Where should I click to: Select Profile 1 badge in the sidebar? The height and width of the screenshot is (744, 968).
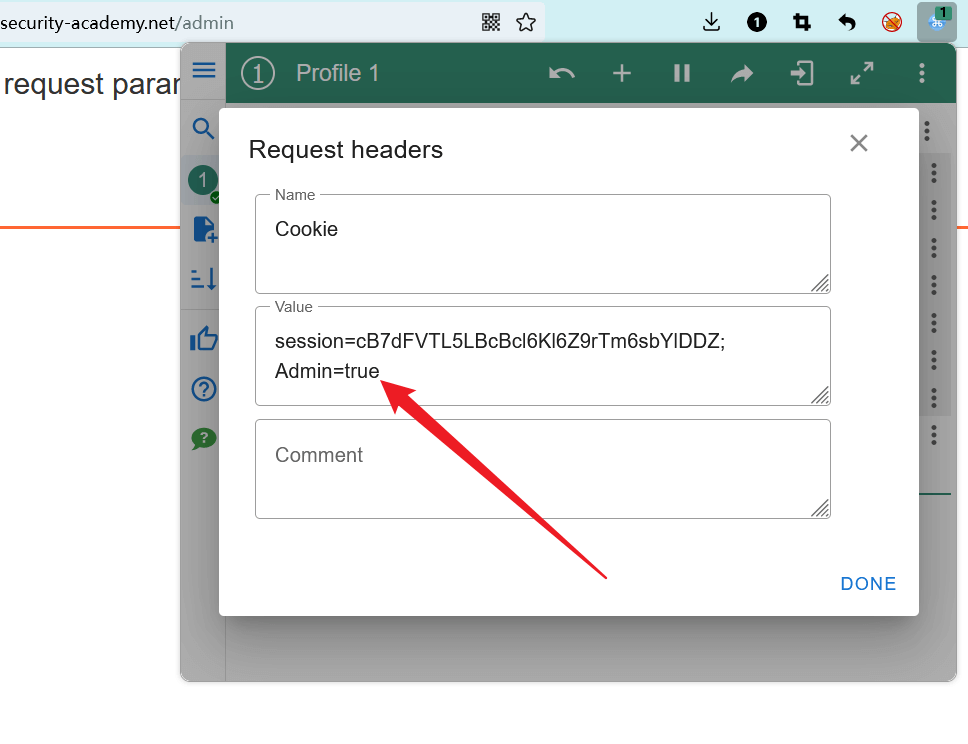coord(203,180)
